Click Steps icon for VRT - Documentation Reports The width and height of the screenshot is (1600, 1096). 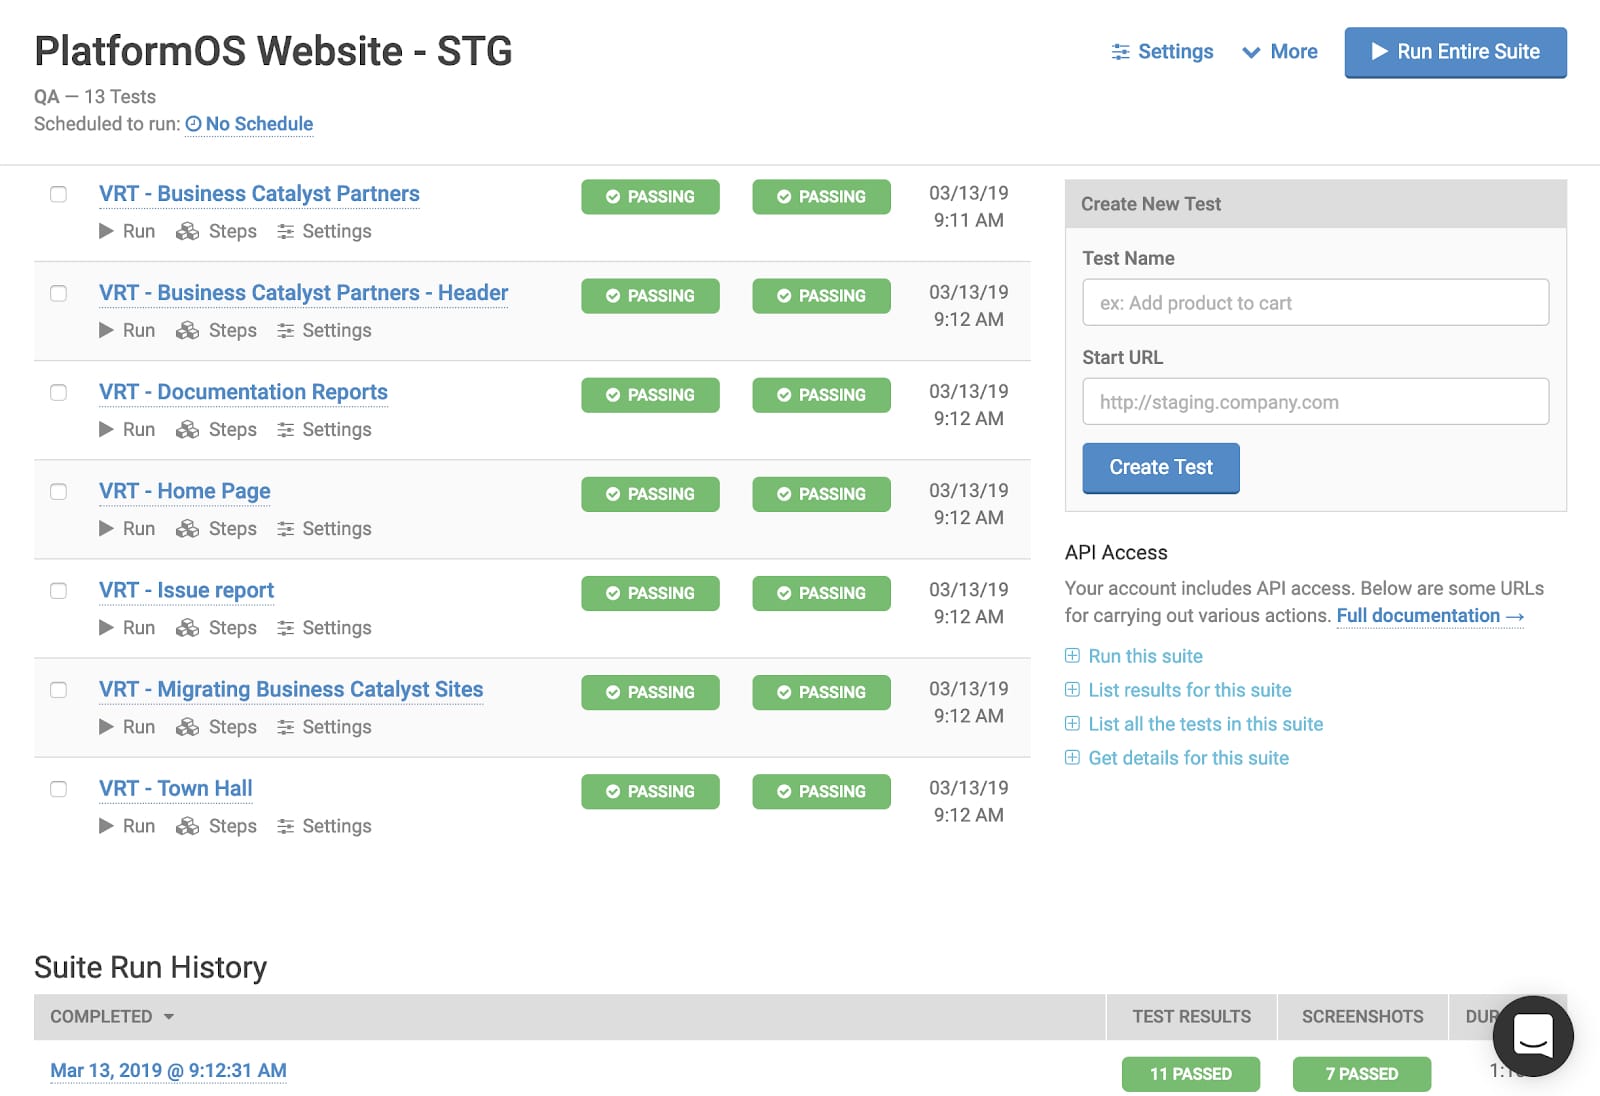coord(187,430)
